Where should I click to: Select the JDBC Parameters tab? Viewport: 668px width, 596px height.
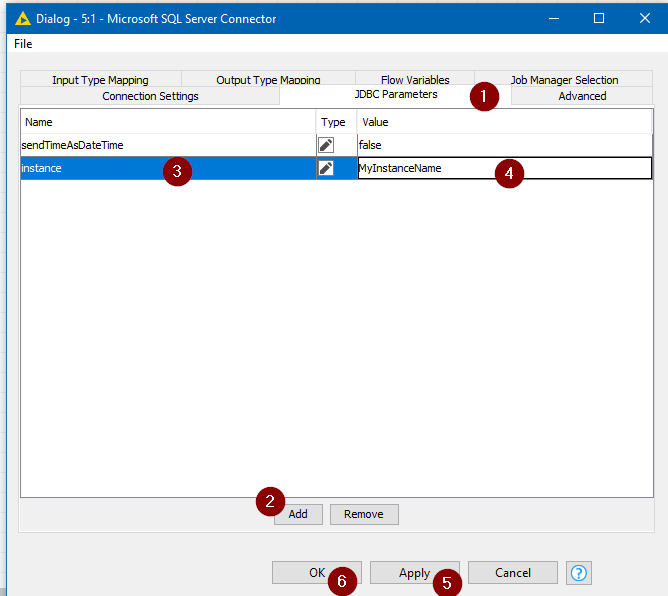(x=396, y=95)
